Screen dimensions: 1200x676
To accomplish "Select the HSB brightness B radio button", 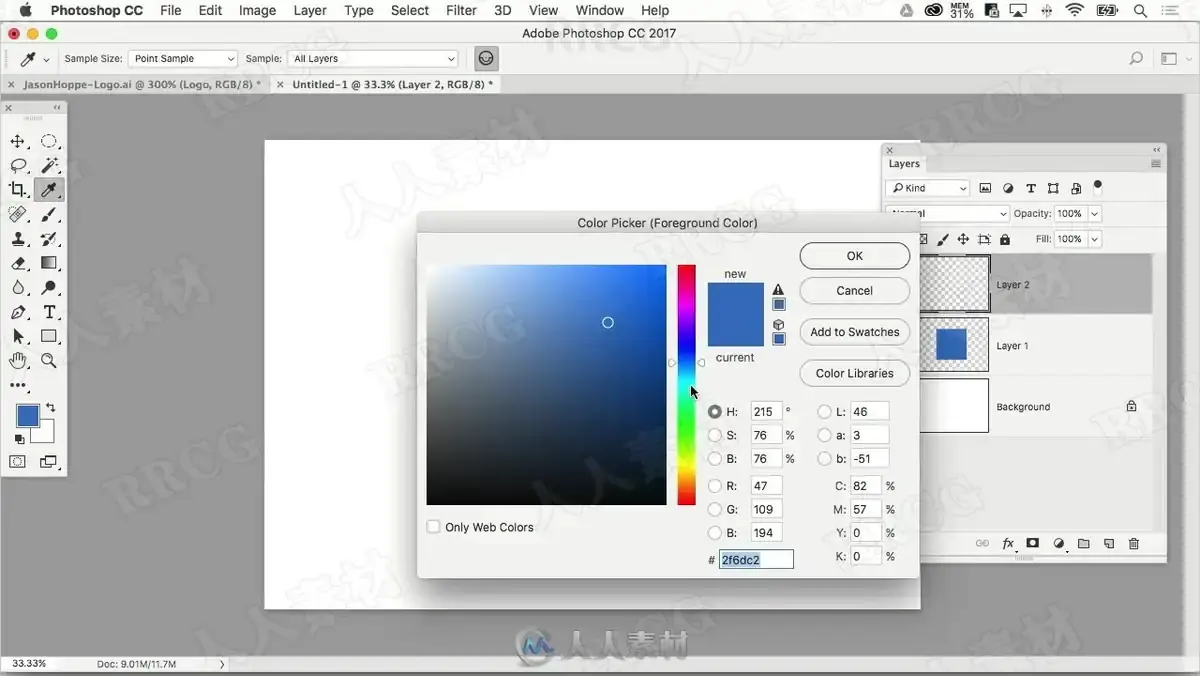I will coord(715,459).
